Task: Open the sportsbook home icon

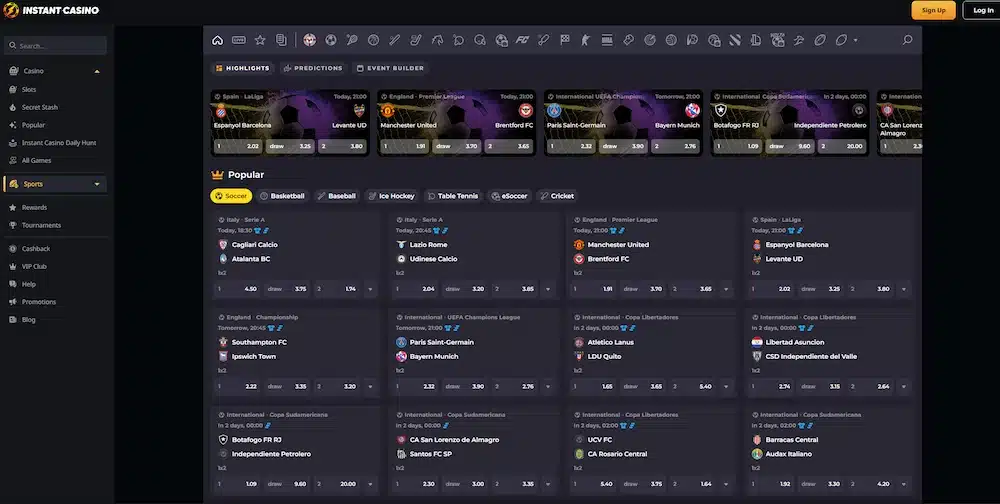Action: [x=217, y=40]
